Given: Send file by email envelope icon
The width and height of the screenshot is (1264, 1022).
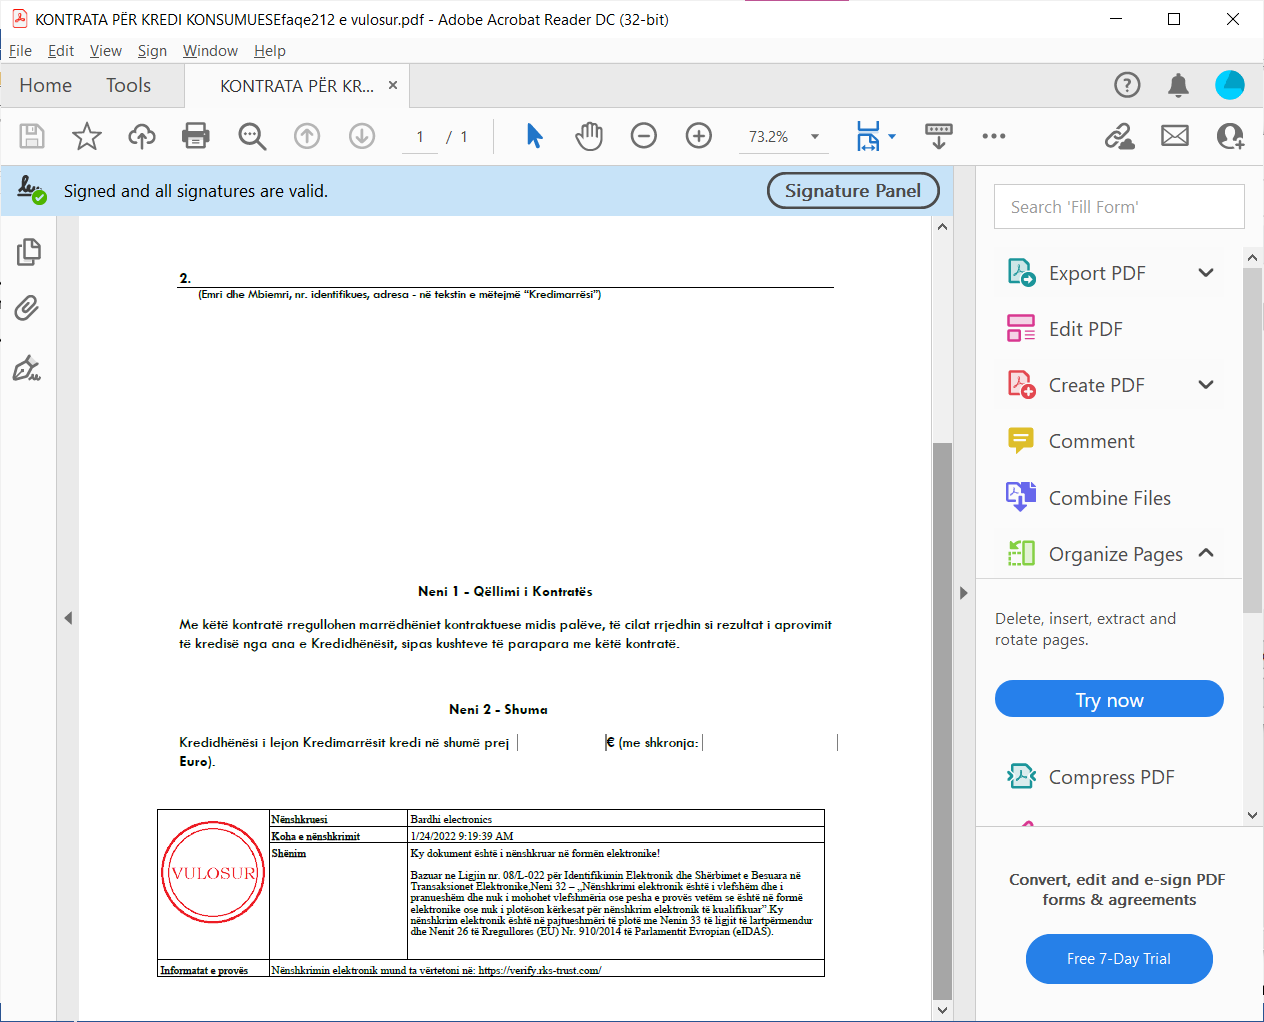Looking at the screenshot, I should tap(1175, 136).
